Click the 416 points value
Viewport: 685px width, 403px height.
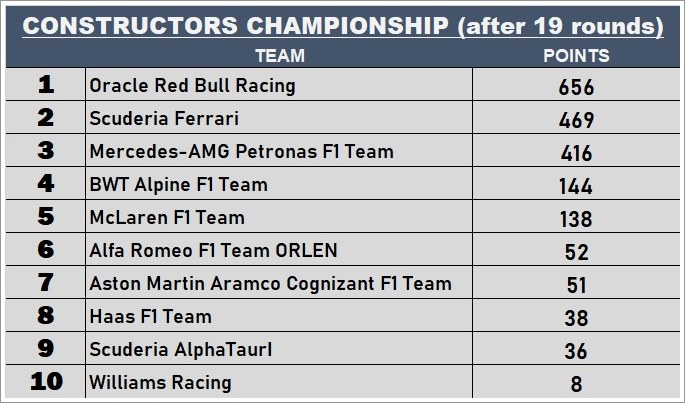point(575,153)
